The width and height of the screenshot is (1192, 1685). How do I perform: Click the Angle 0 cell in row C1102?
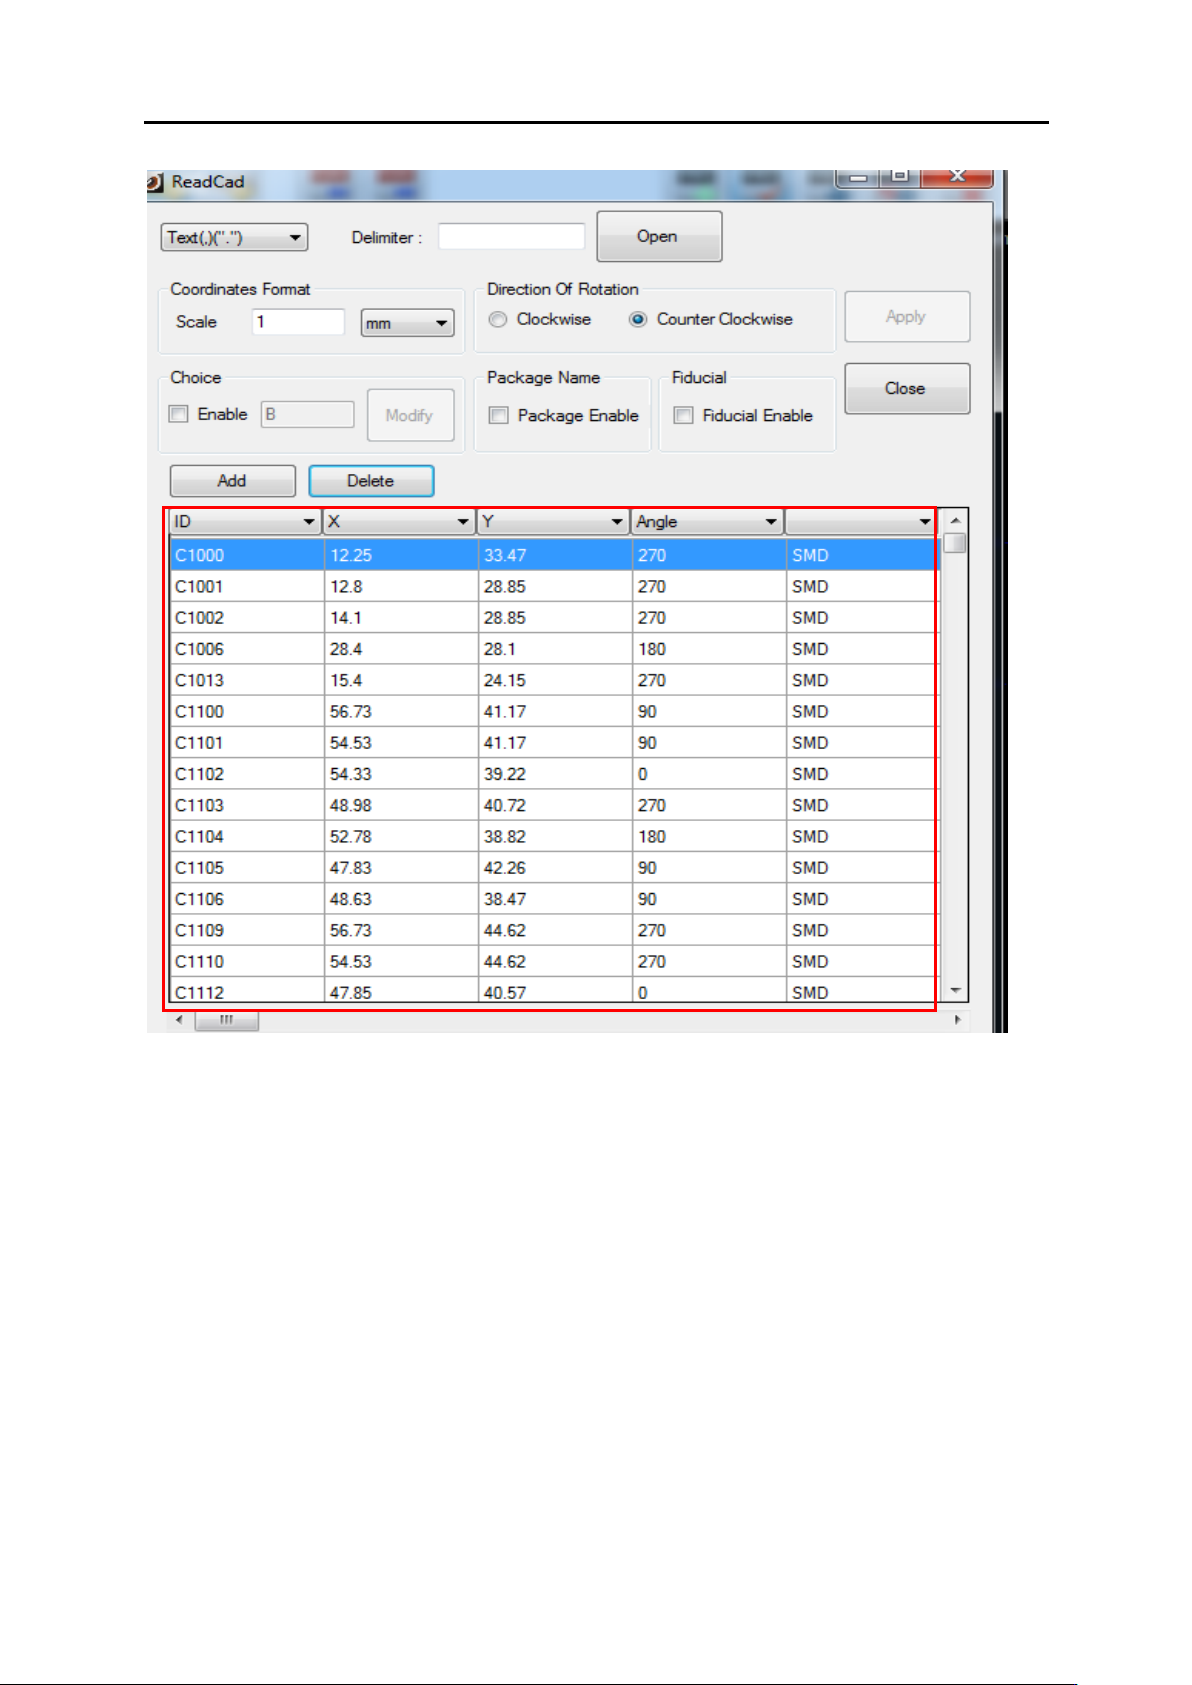click(710, 774)
